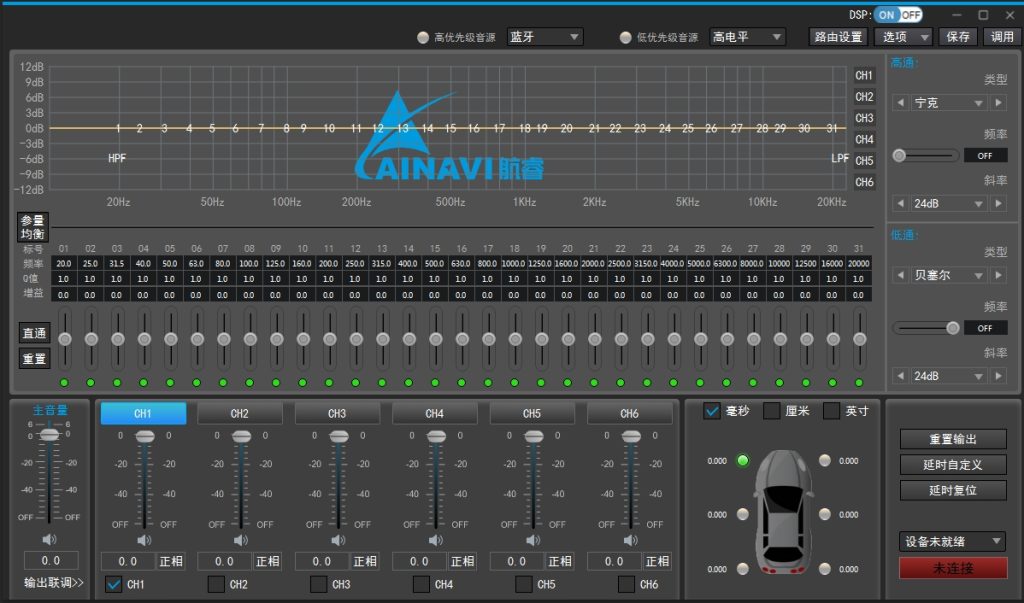Open the 设备未就绪 device dropdown
Screen dimensions: 1024x603
(953, 541)
